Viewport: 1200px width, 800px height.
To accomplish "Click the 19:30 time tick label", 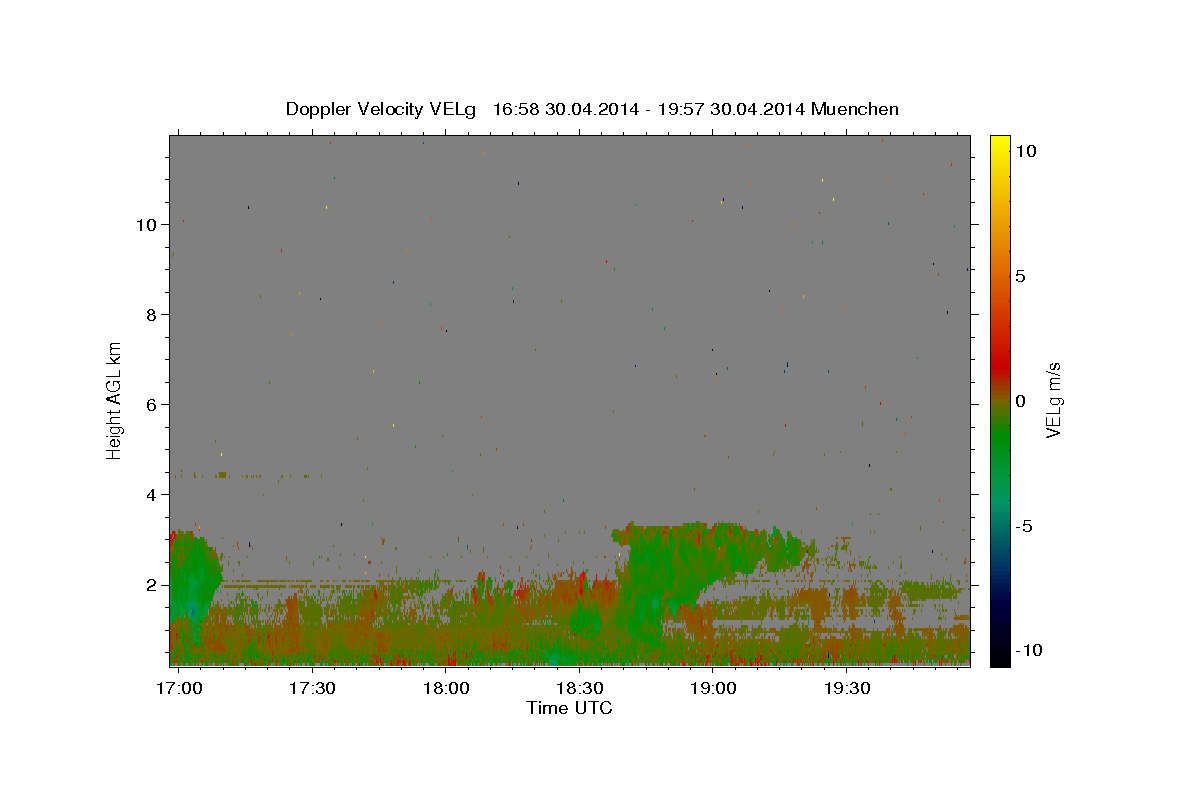I will click(845, 689).
